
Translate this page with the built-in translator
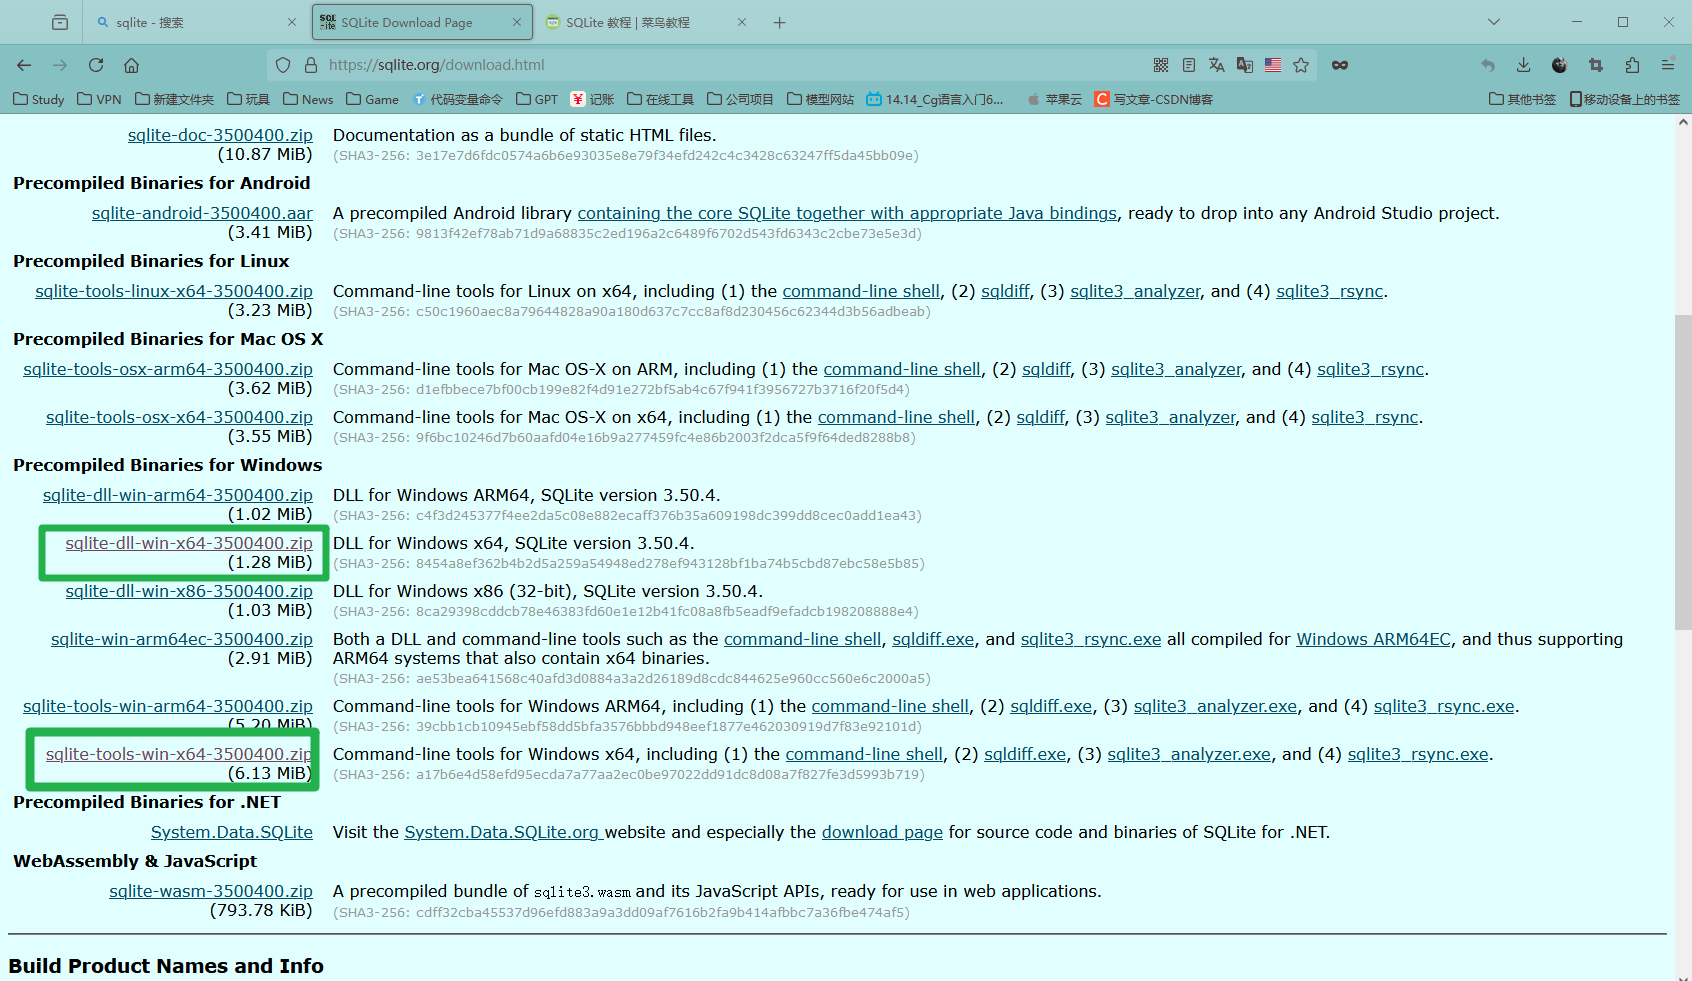[1217, 65]
